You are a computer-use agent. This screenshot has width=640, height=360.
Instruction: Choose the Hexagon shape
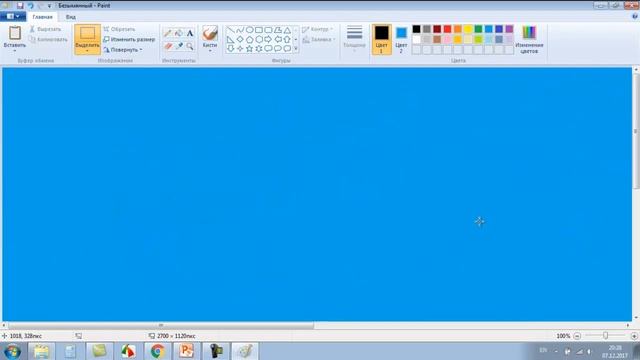pos(259,40)
